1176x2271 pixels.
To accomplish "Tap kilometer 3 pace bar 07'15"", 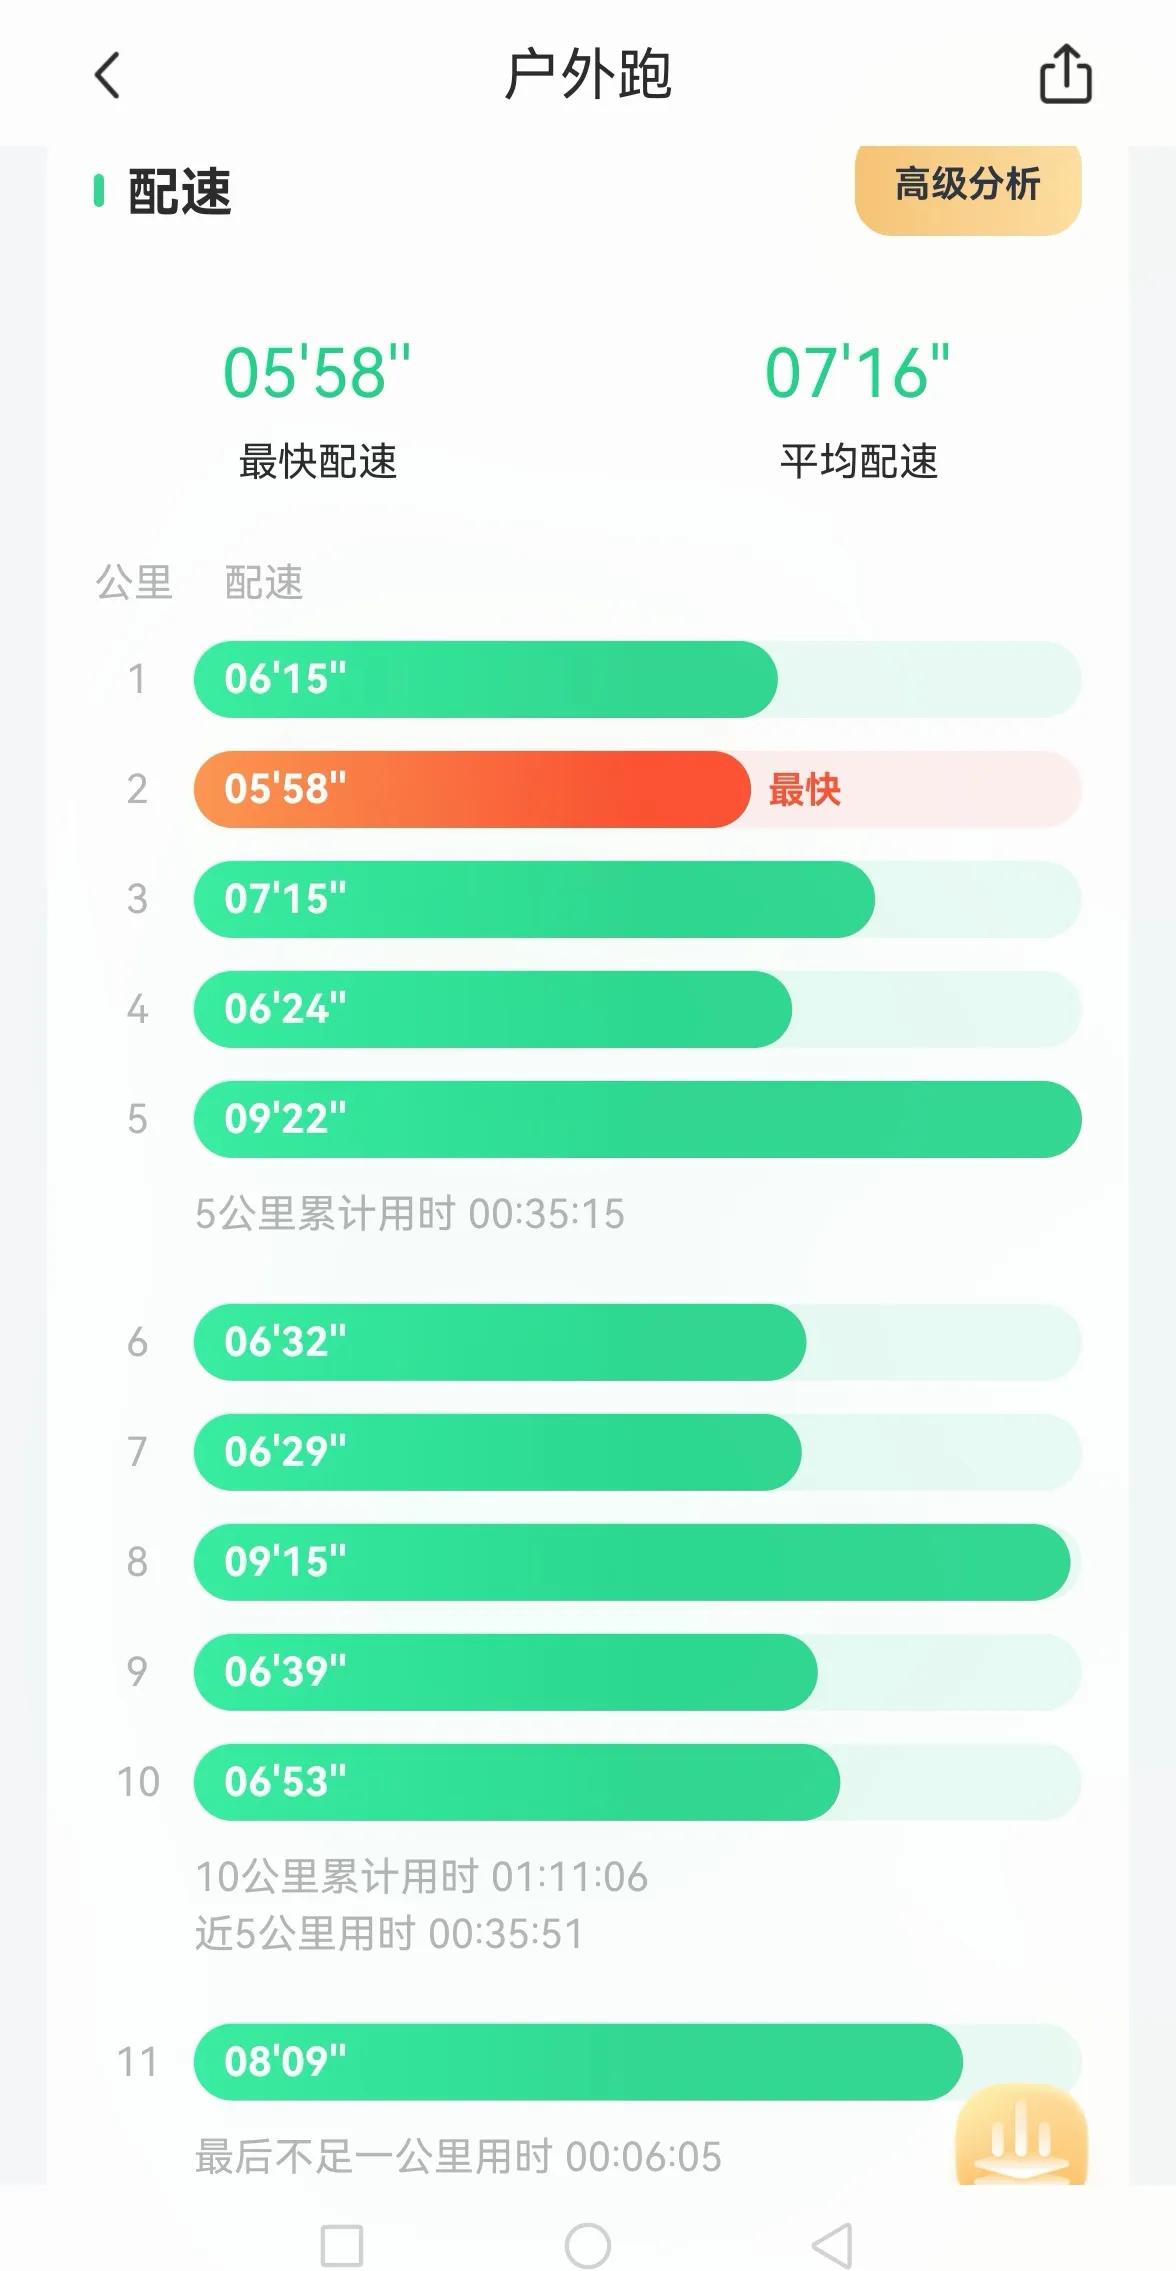I will tap(637, 899).
